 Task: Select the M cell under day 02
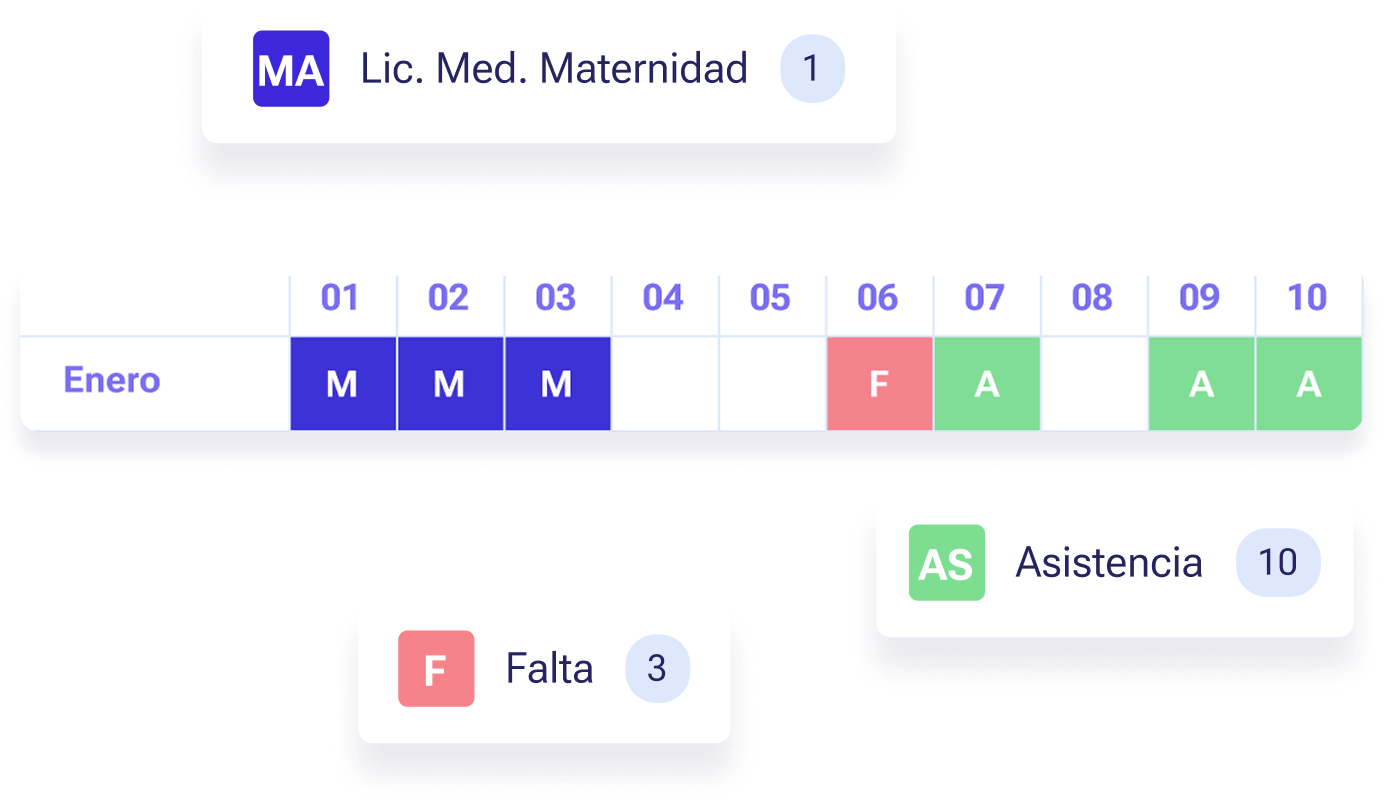tap(449, 384)
